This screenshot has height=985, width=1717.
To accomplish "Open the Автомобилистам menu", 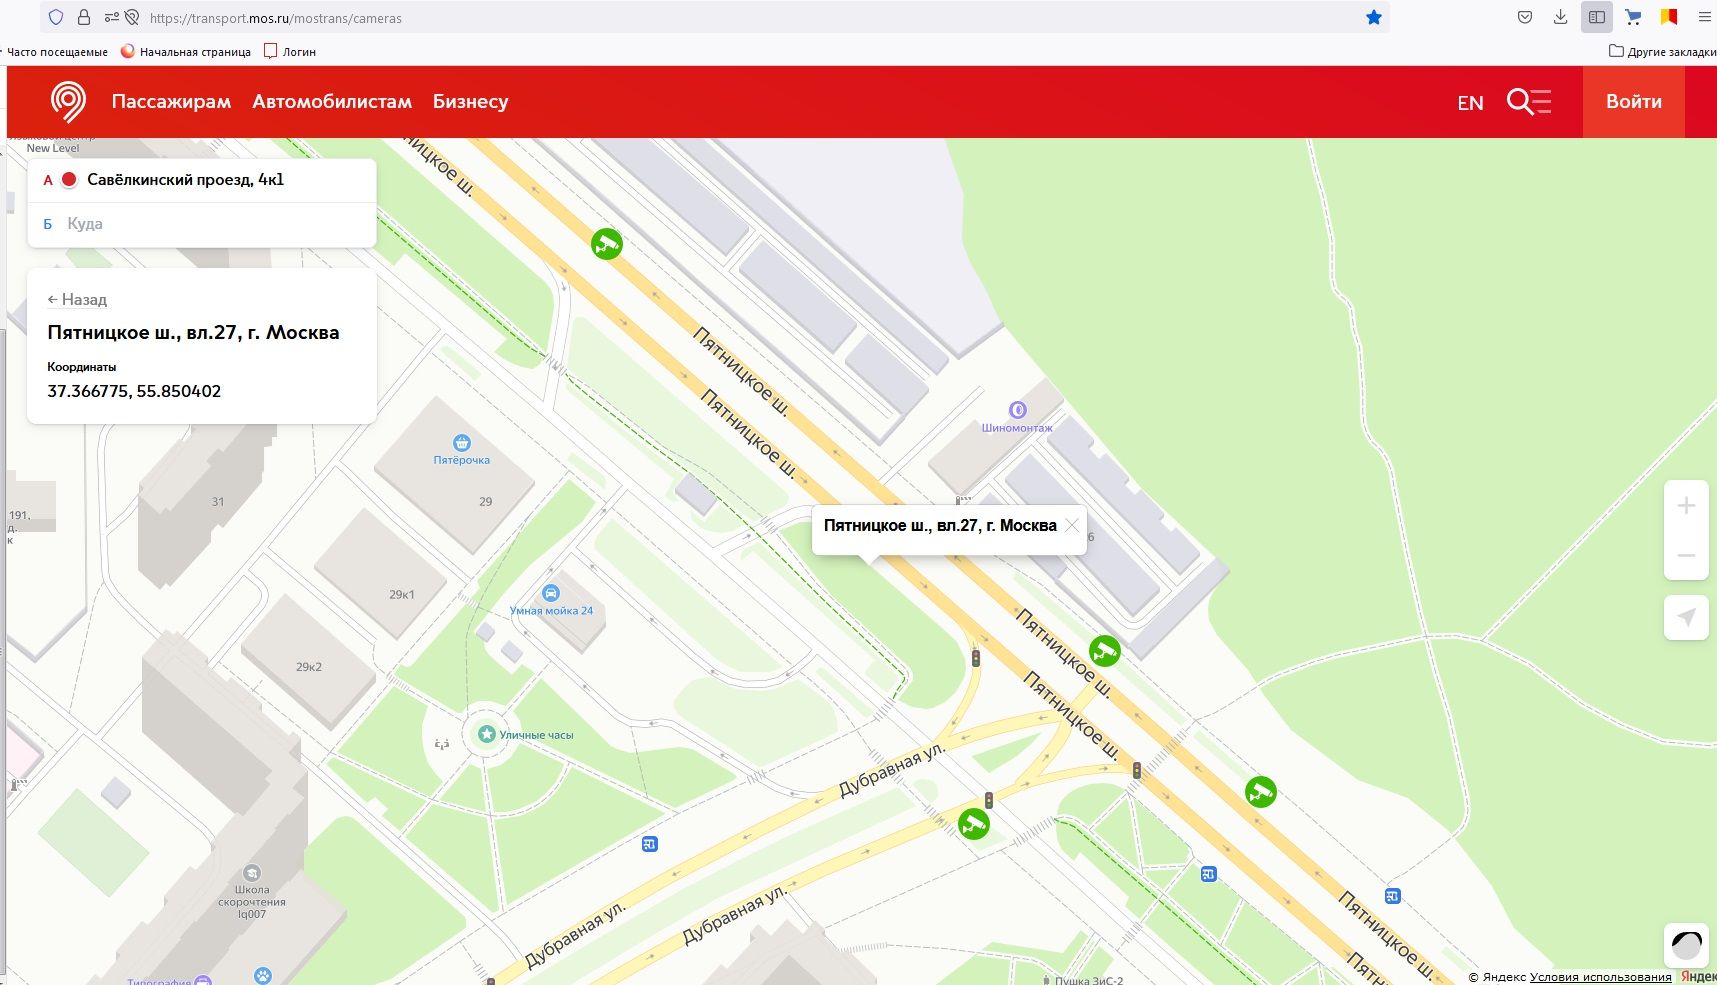I will [x=332, y=102].
